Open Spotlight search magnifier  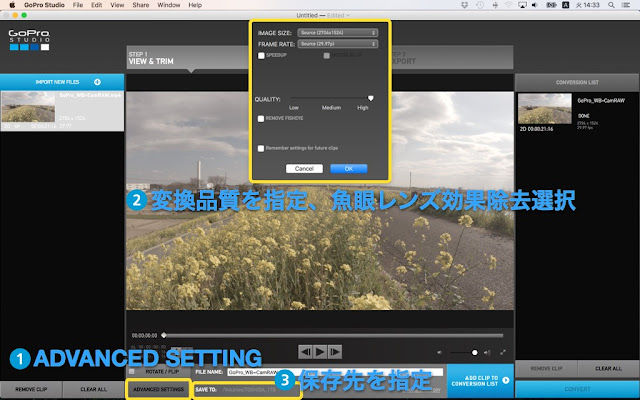pyautogui.click(x=611, y=5)
